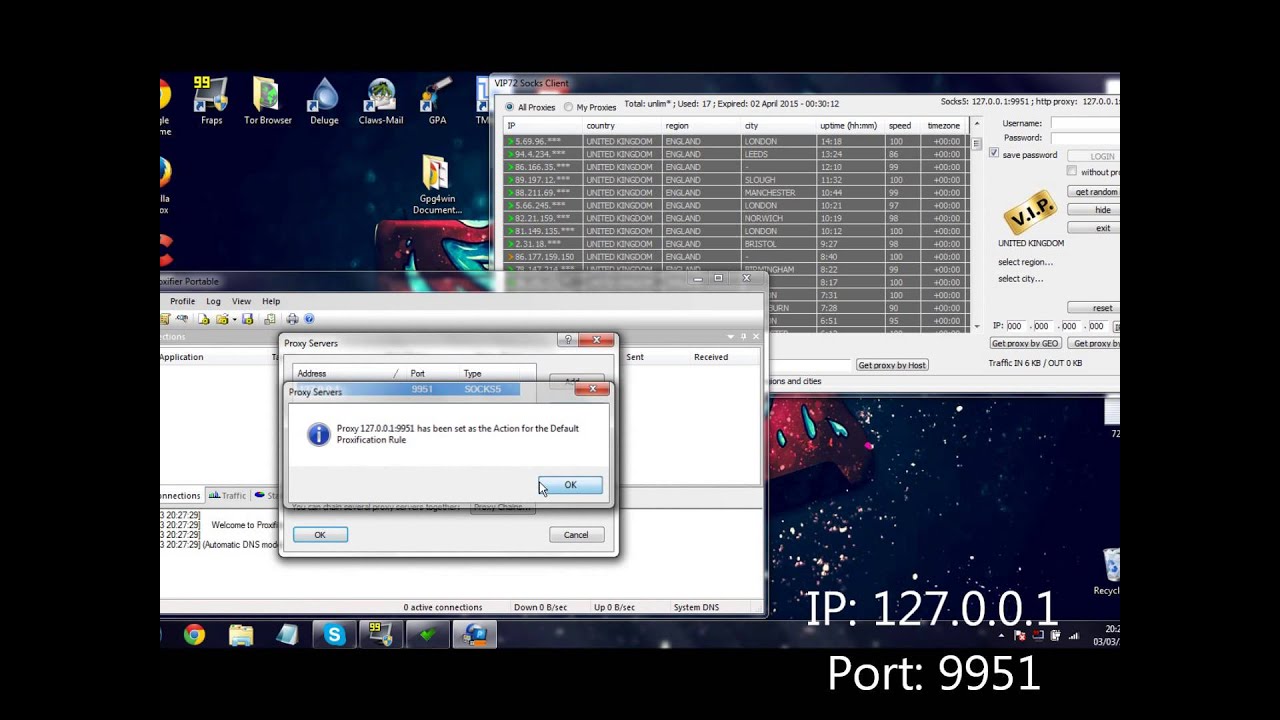Viewport: 1280px width, 720px height.
Task: Open Fraps desktop shortcut
Action: click(x=211, y=101)
